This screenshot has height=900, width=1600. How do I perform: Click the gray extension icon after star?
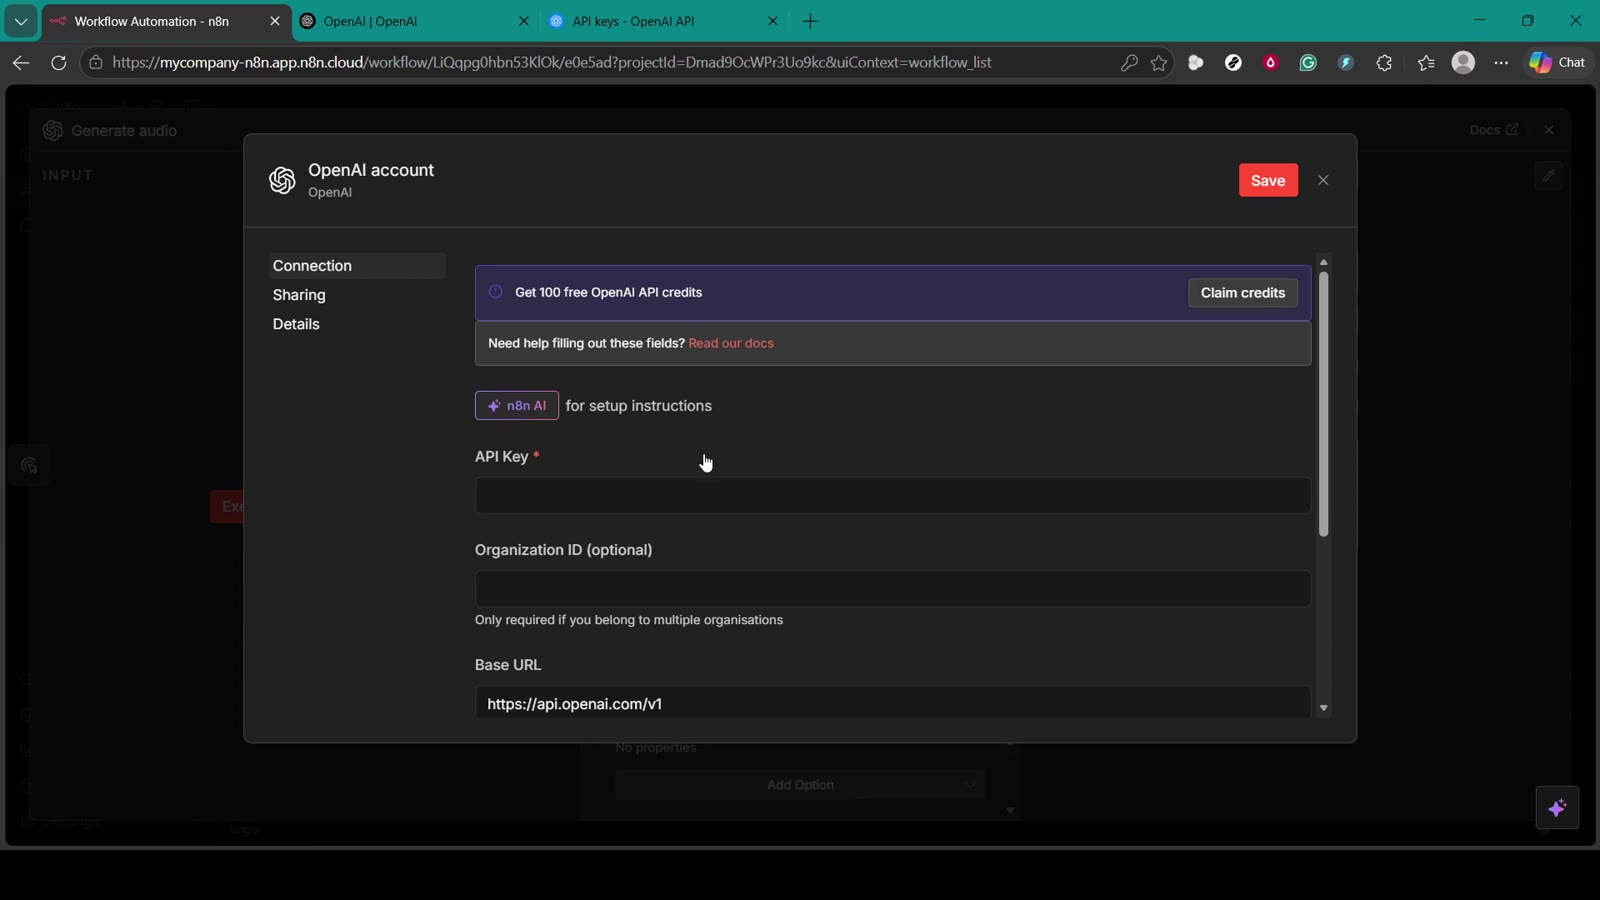1195,62
